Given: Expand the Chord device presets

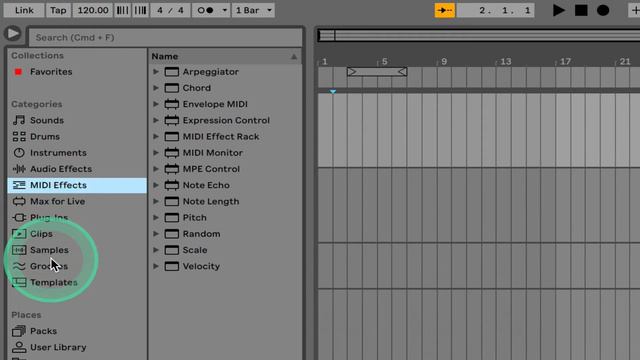Looking at the screenshot, I should point(156,88).
